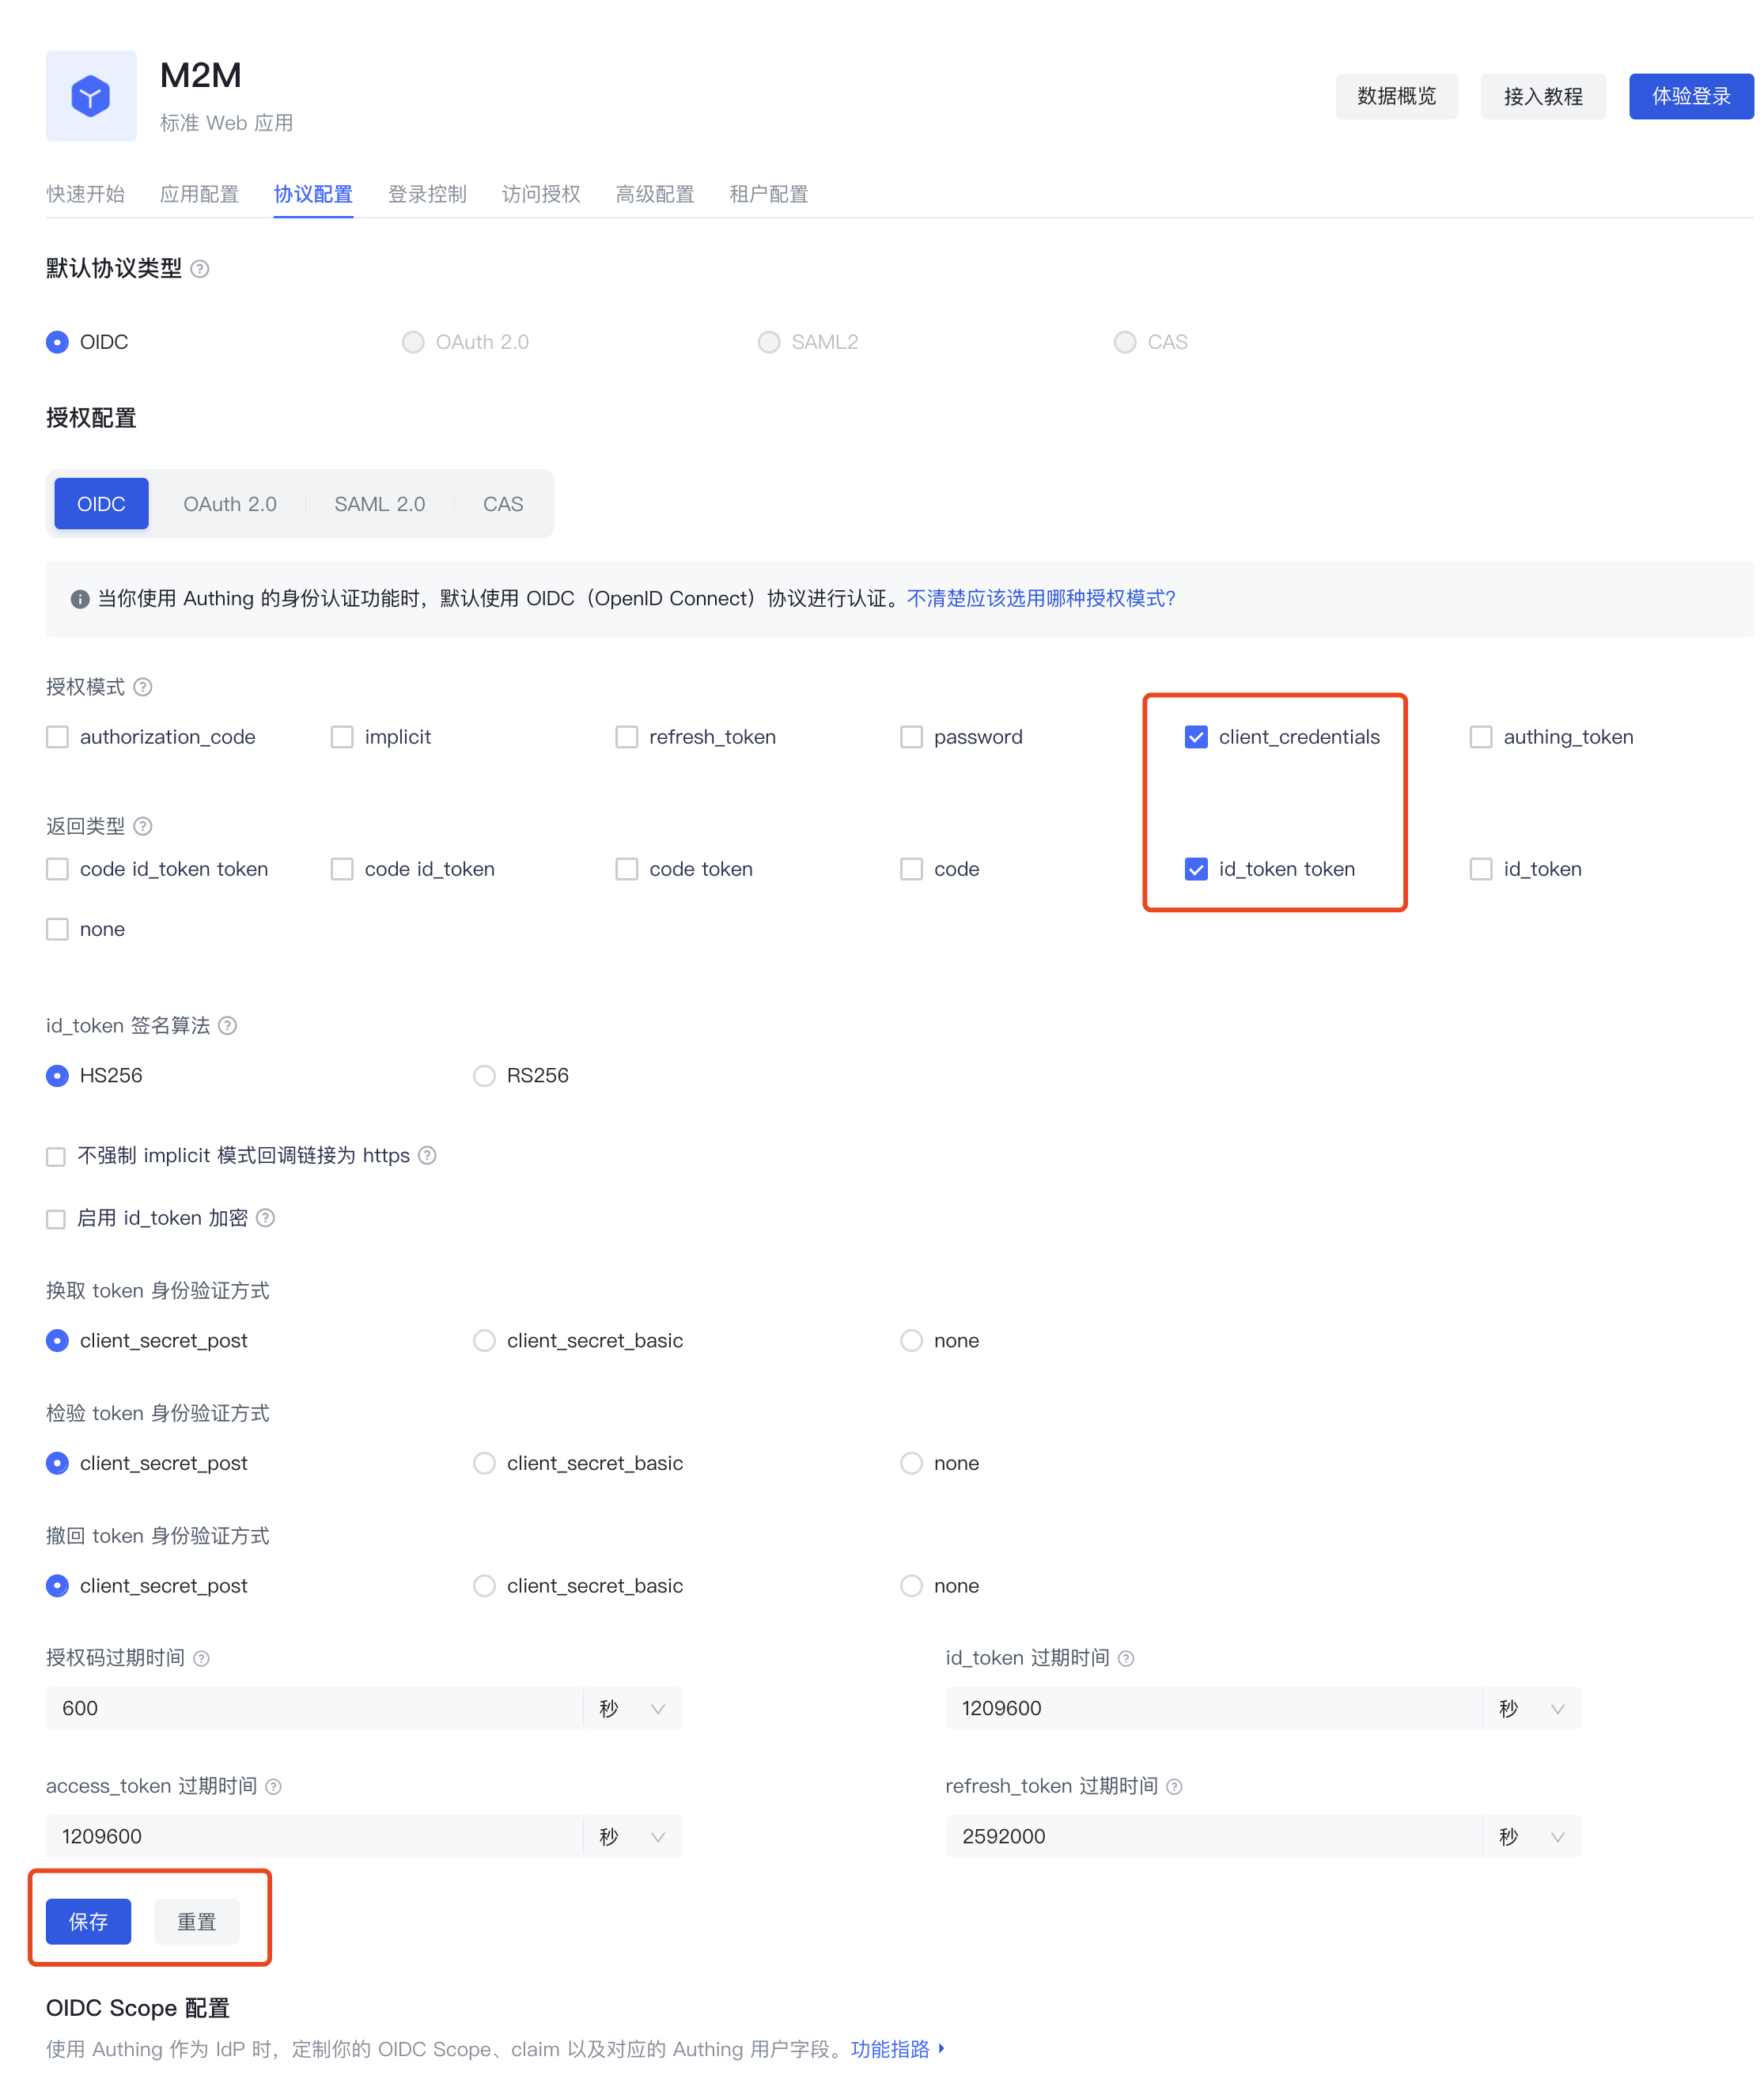Select the RS256 signing algorithm

[484, 1075]
